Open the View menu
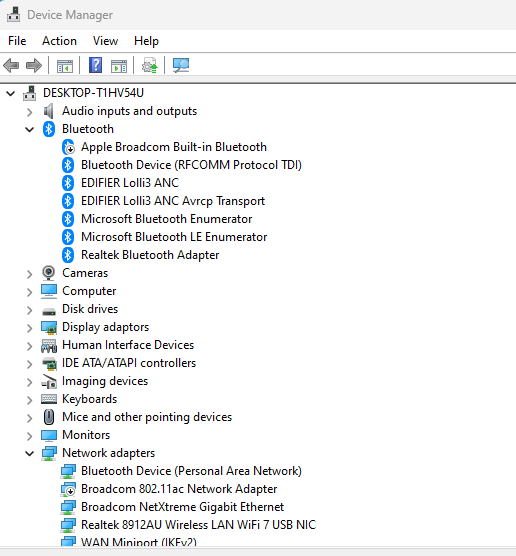This screenshot has height=556, width=516. (x=105, y=41)
